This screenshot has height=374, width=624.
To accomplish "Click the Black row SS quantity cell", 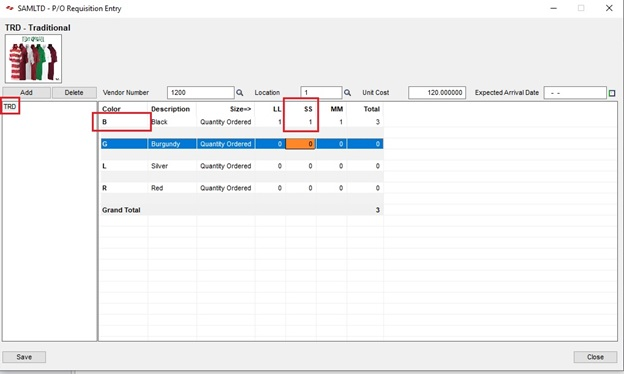I will pyautogui.click(x=301, y=122).
